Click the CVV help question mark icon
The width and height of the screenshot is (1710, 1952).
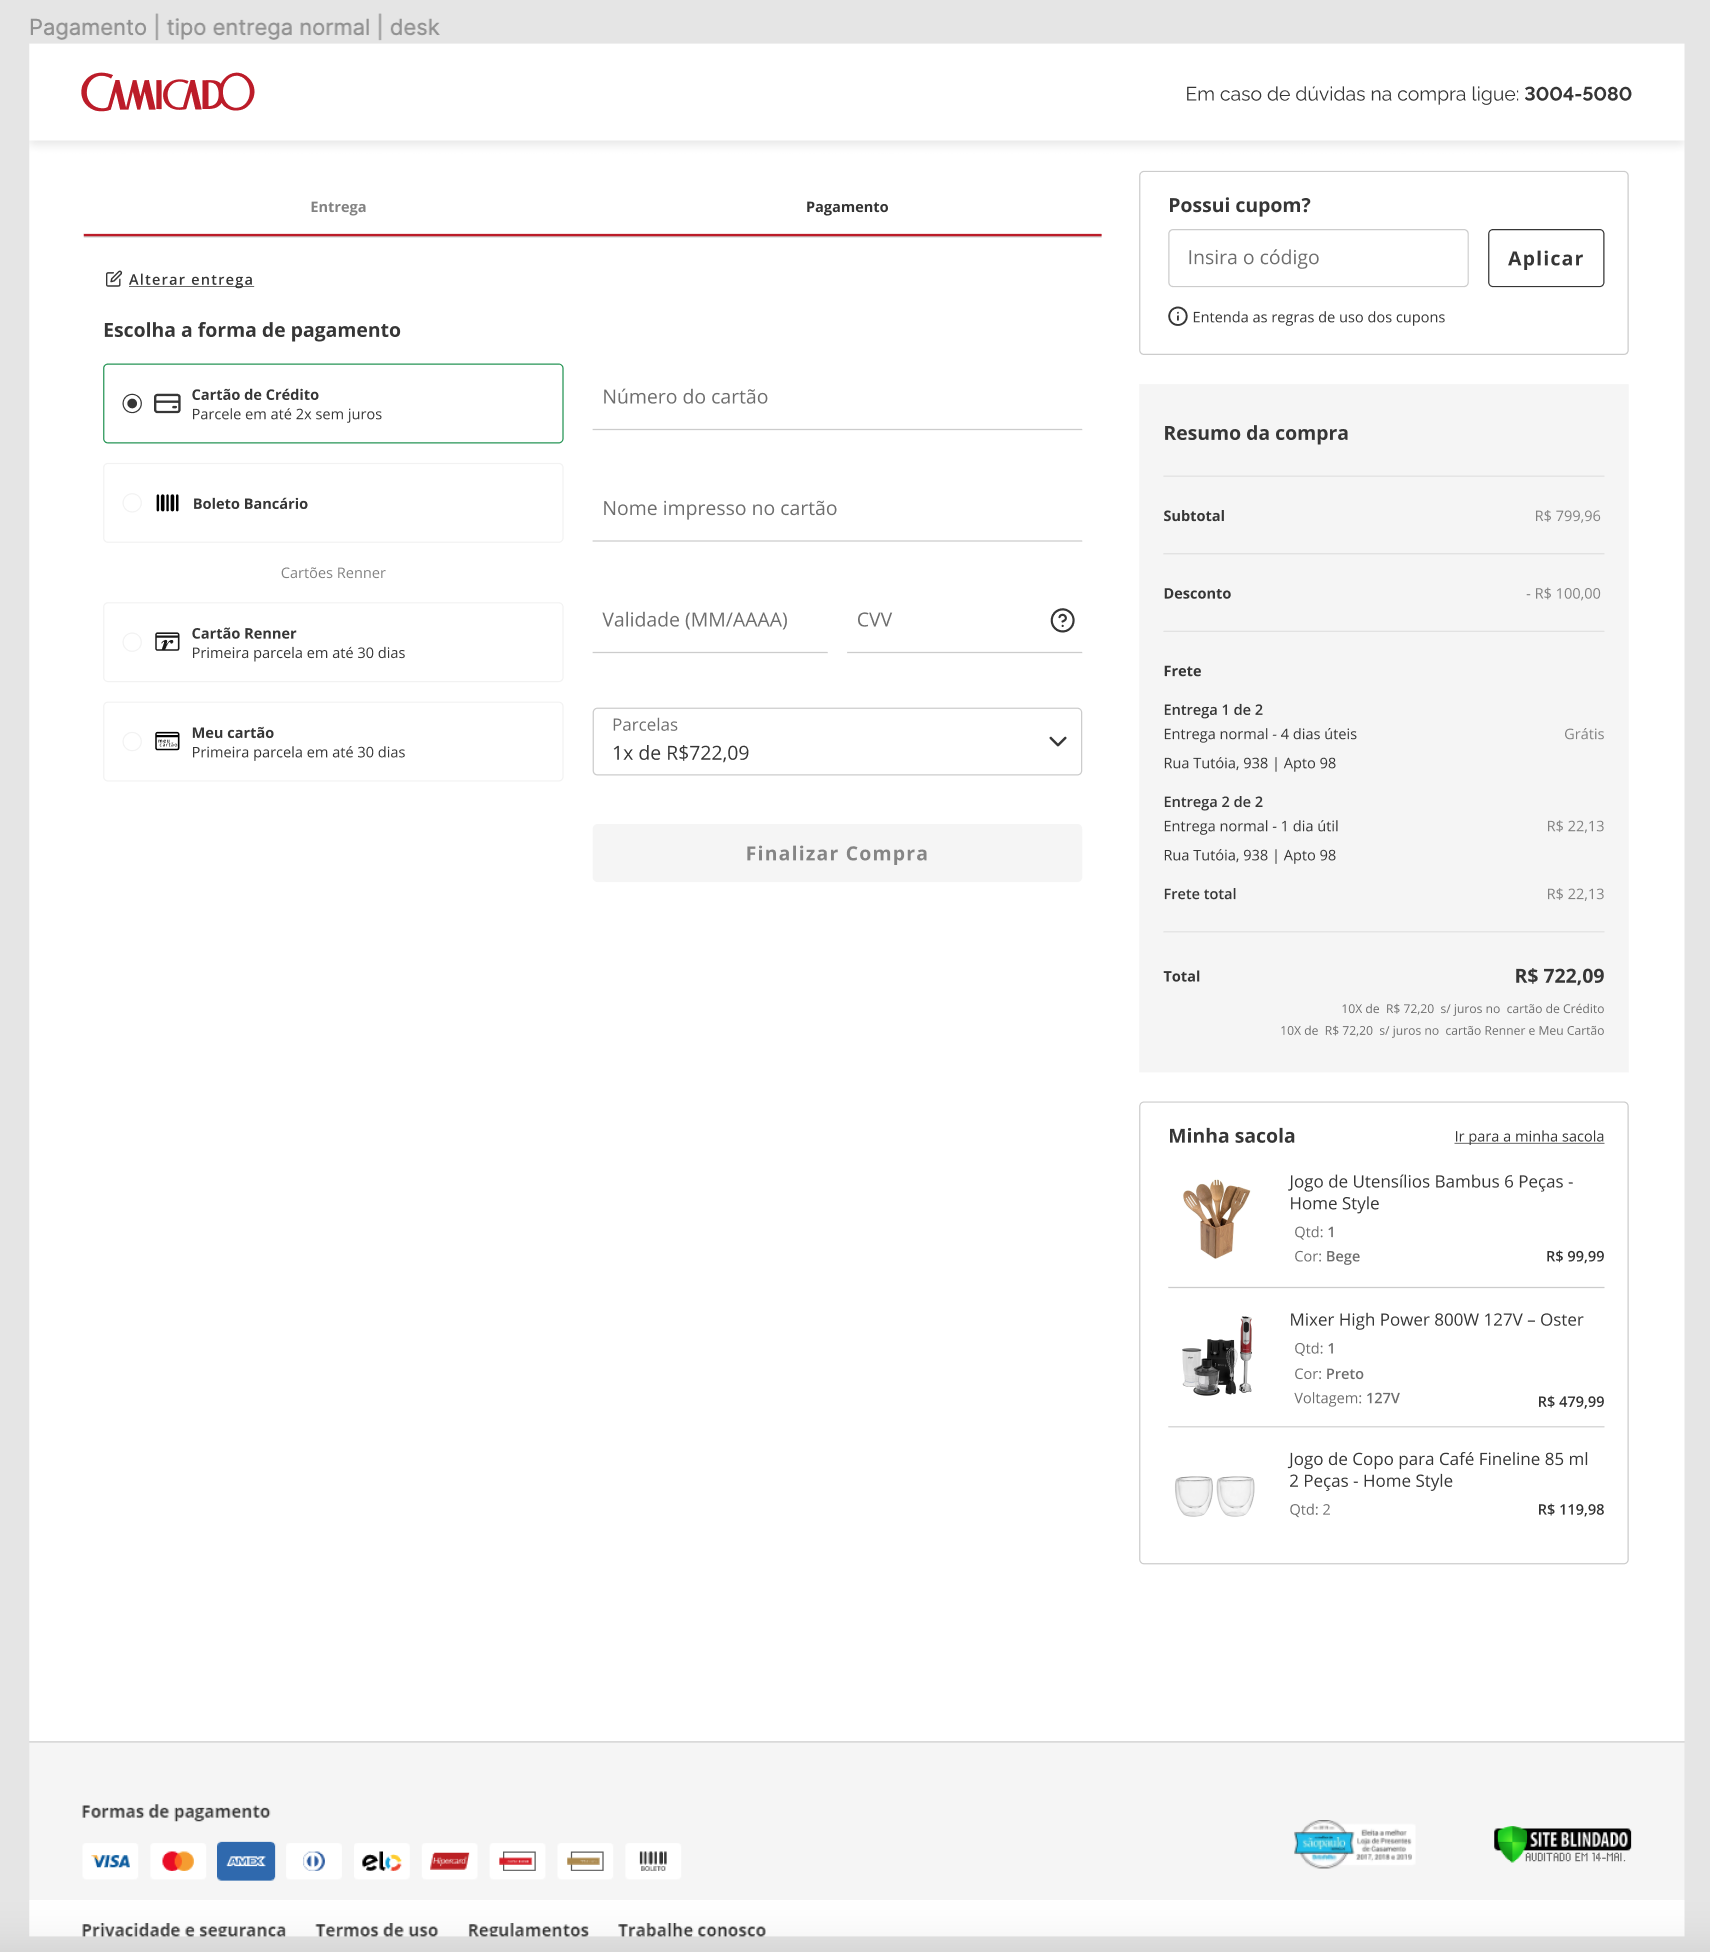tap(1062, 620)
